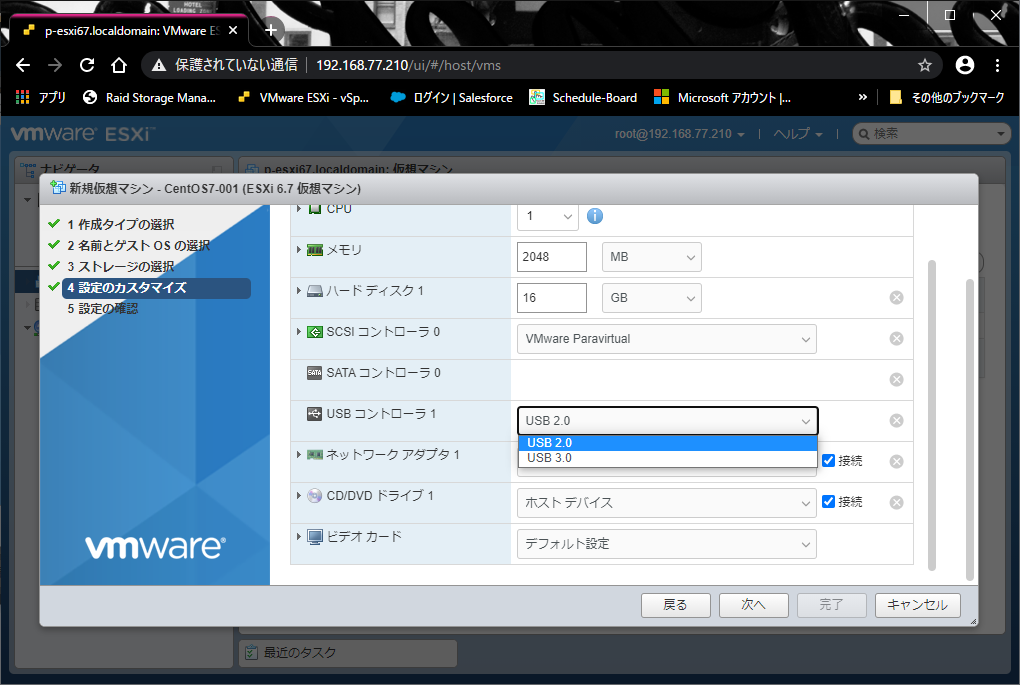Image resolution: width=1020 pixels, height=685 pixels.
Task: Click the USB controller 1 icon
Action: 315,414
